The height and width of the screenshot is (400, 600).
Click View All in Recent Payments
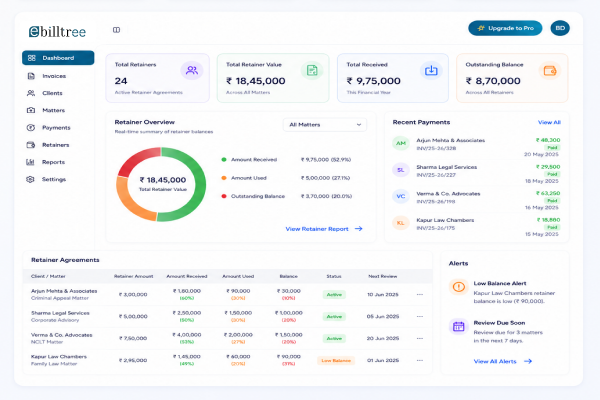(x=549, y=122)
